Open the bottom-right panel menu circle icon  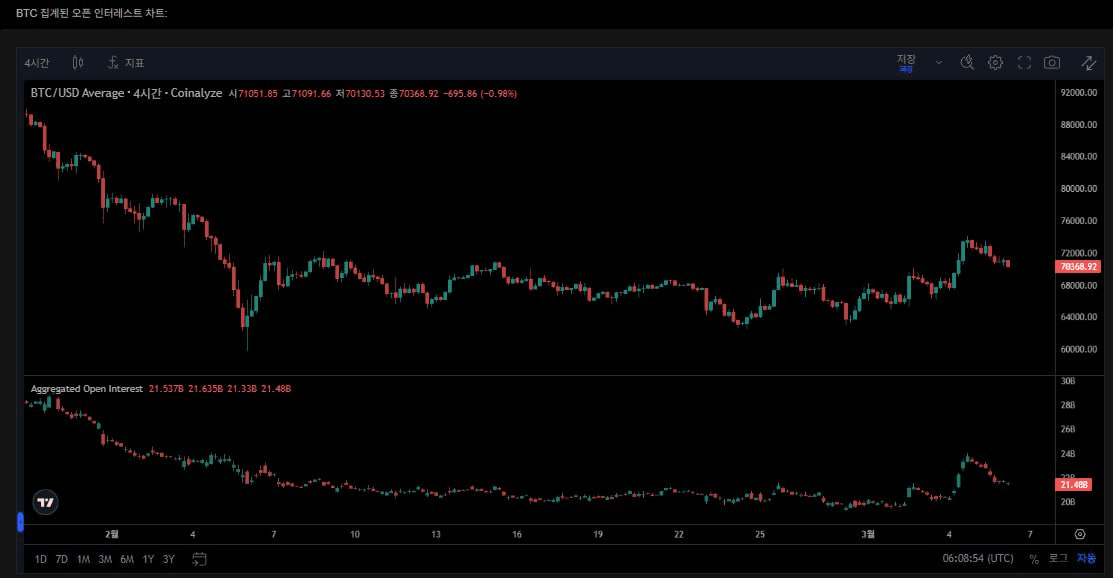[x=1078, y=534]
